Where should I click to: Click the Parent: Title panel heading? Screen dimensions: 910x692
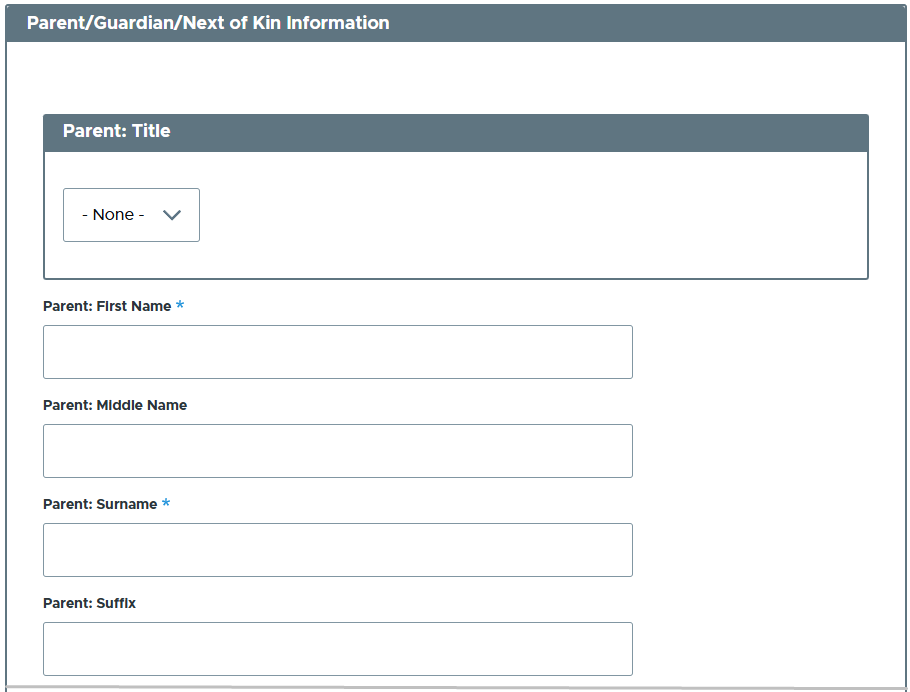117,131
